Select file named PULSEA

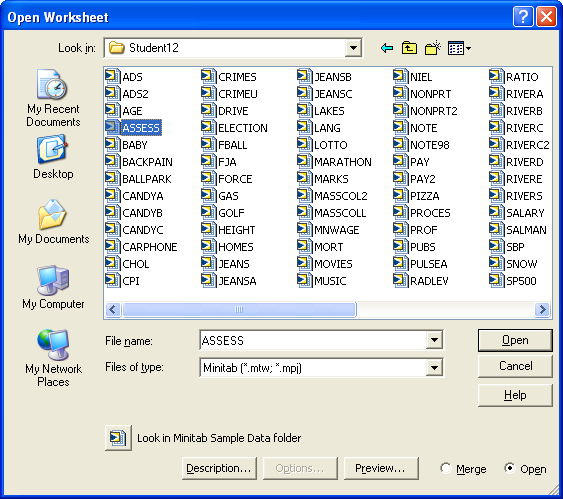click(x=429, y=264)
